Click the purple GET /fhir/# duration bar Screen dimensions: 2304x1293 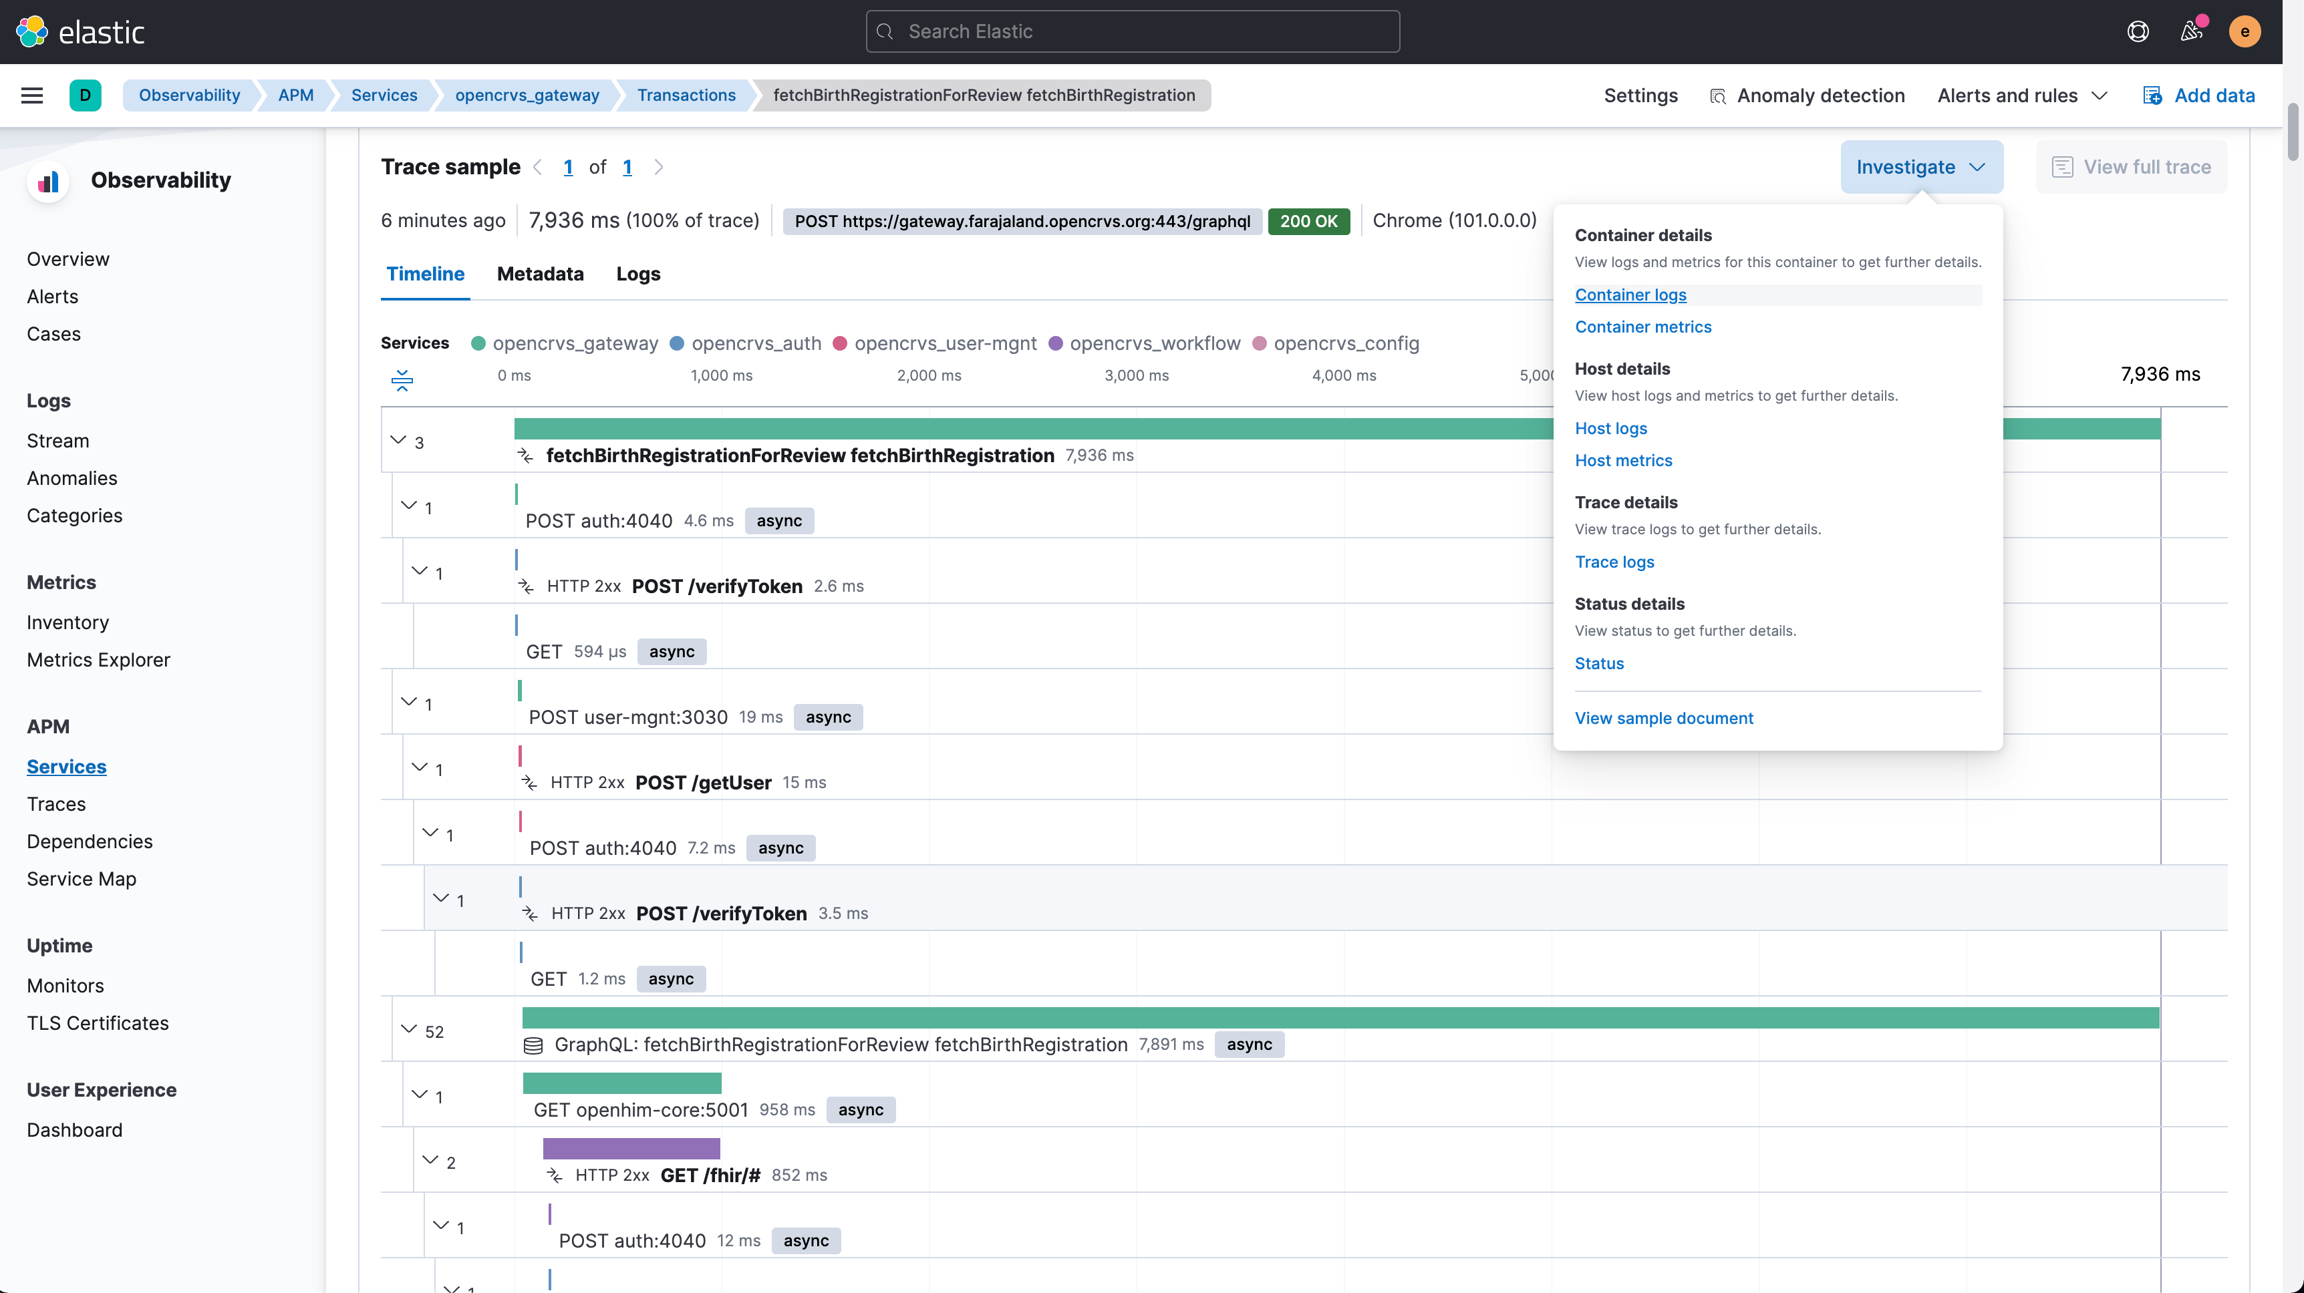tap(631, 1148)
